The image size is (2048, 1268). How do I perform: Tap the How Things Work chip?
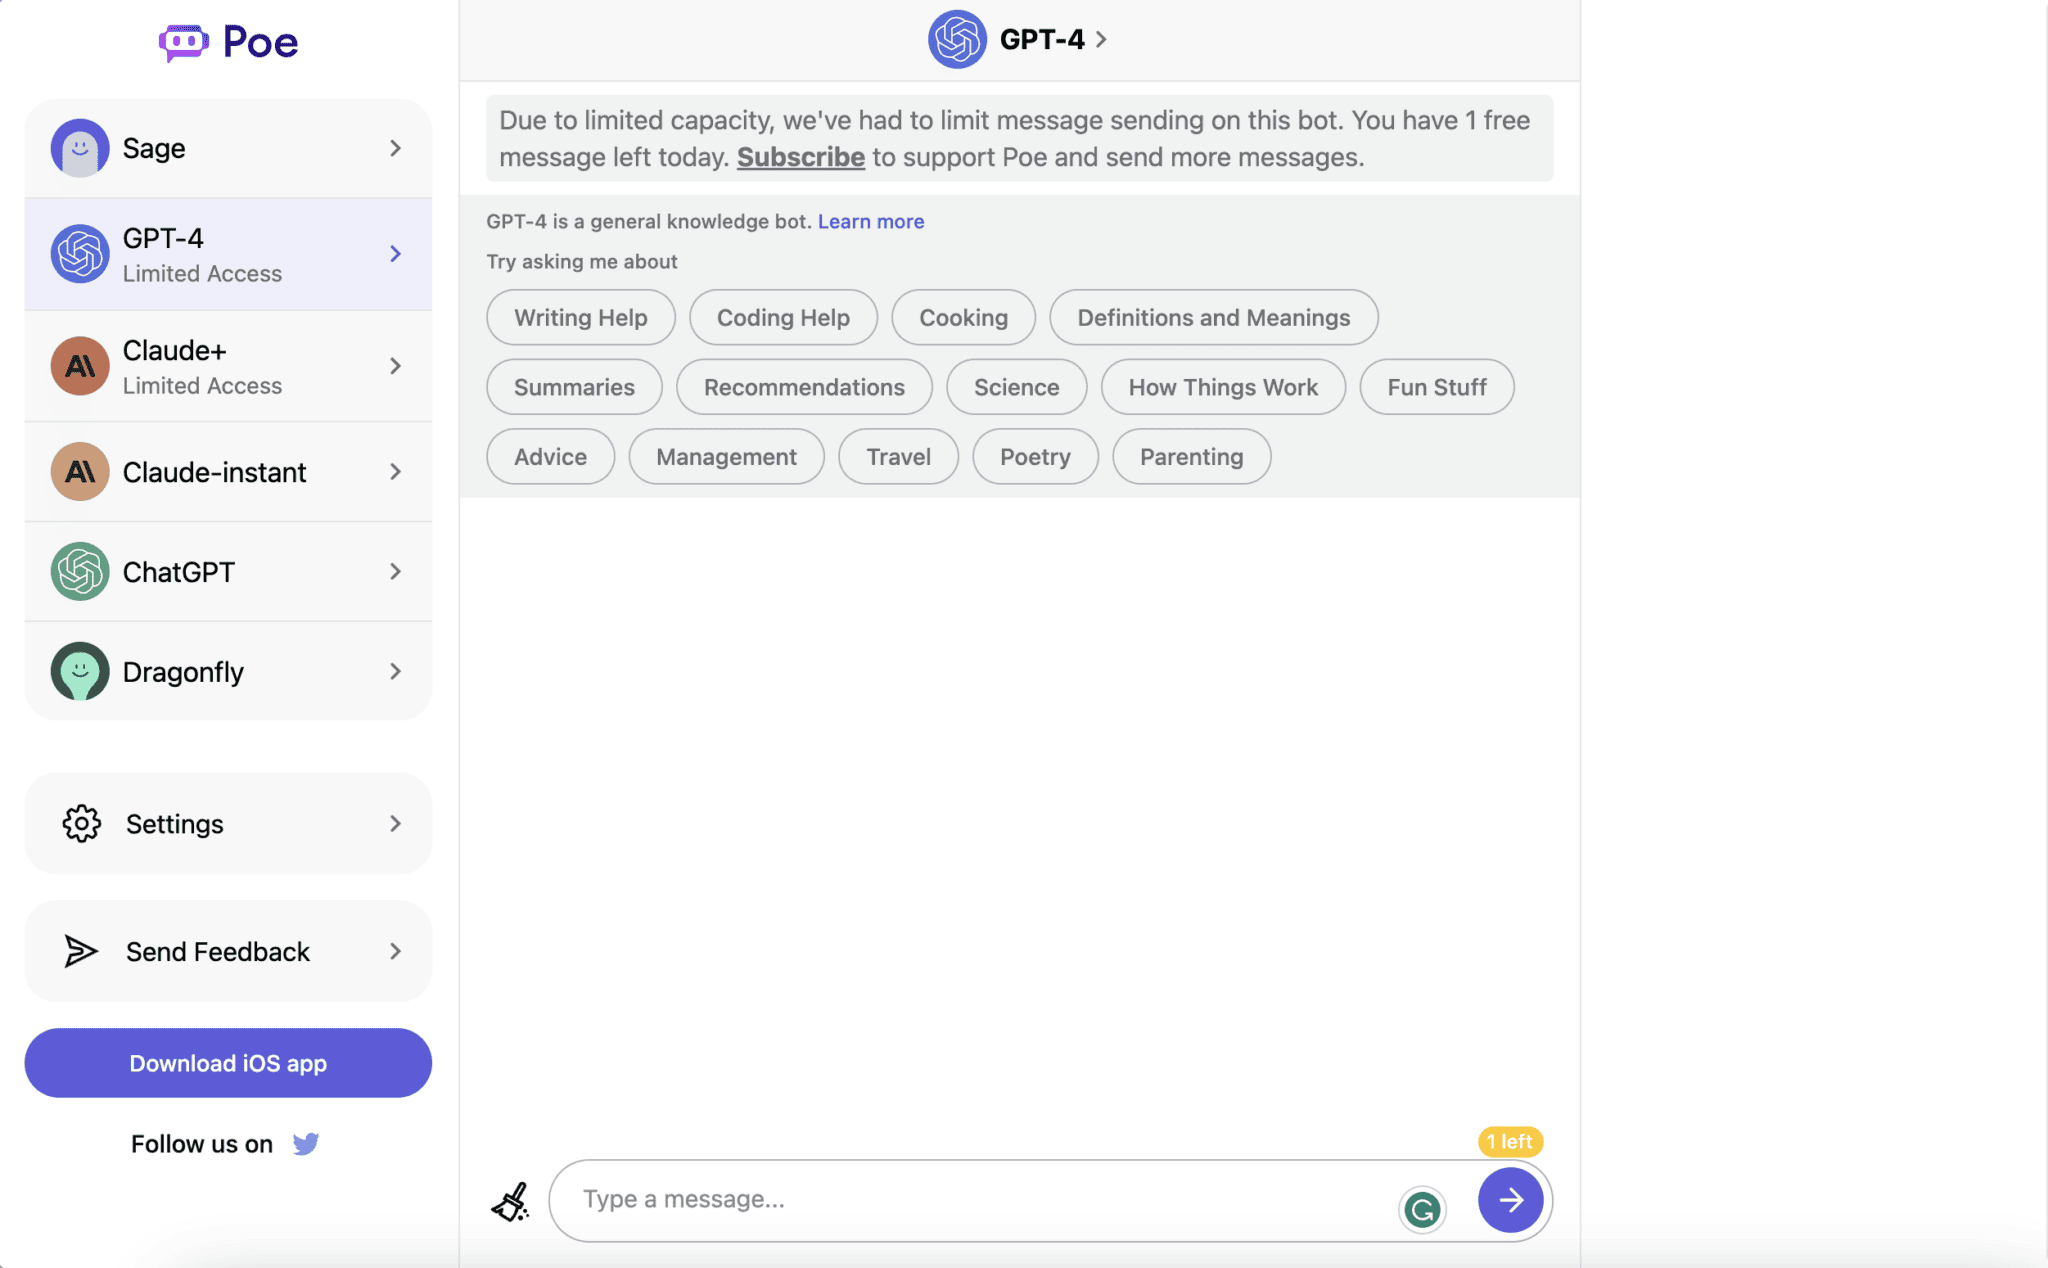coord(1223,388)
